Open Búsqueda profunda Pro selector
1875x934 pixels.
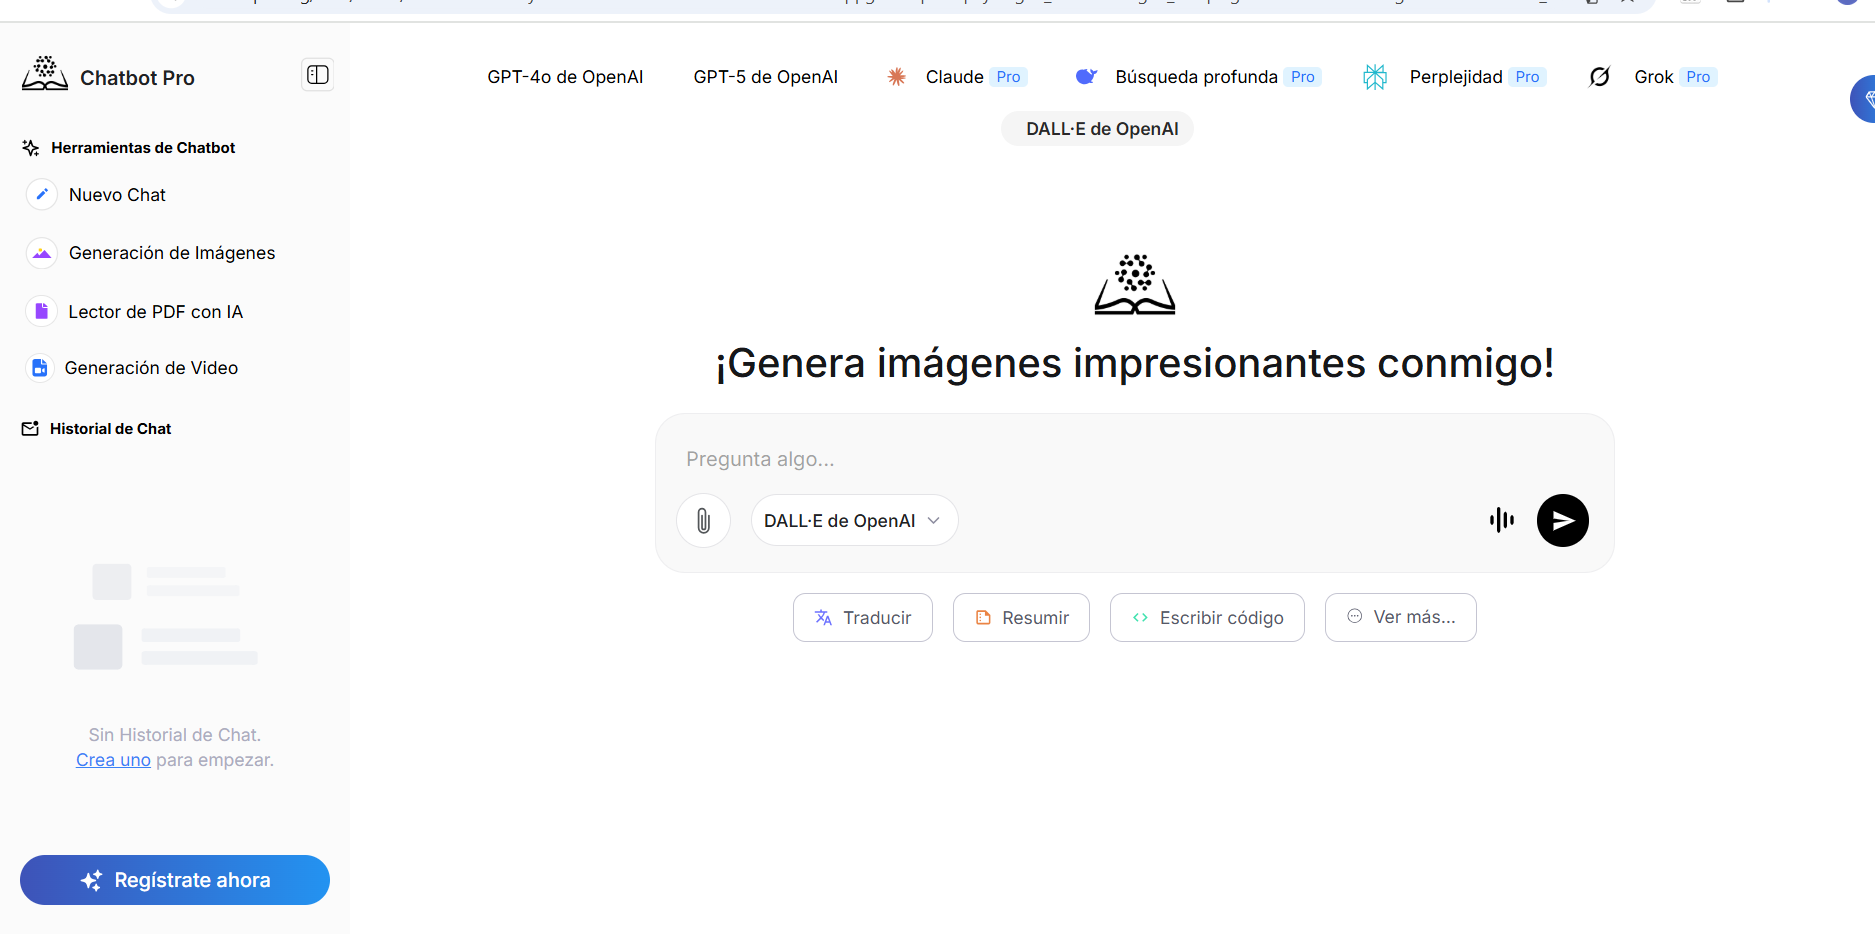tap(1197, 76)
